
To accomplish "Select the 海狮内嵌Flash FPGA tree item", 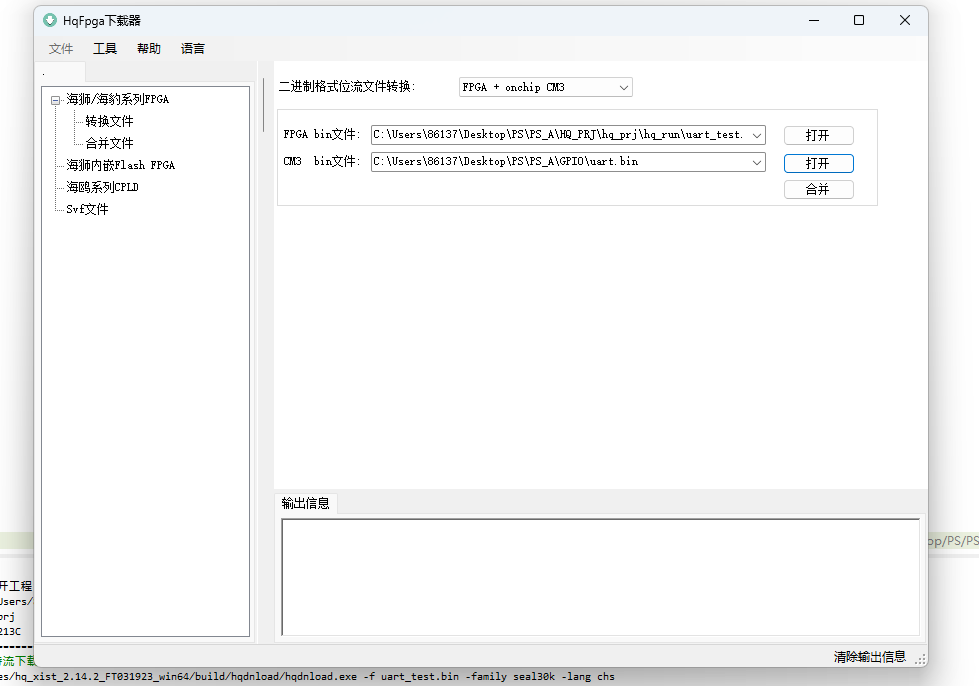I will (120, 165).
